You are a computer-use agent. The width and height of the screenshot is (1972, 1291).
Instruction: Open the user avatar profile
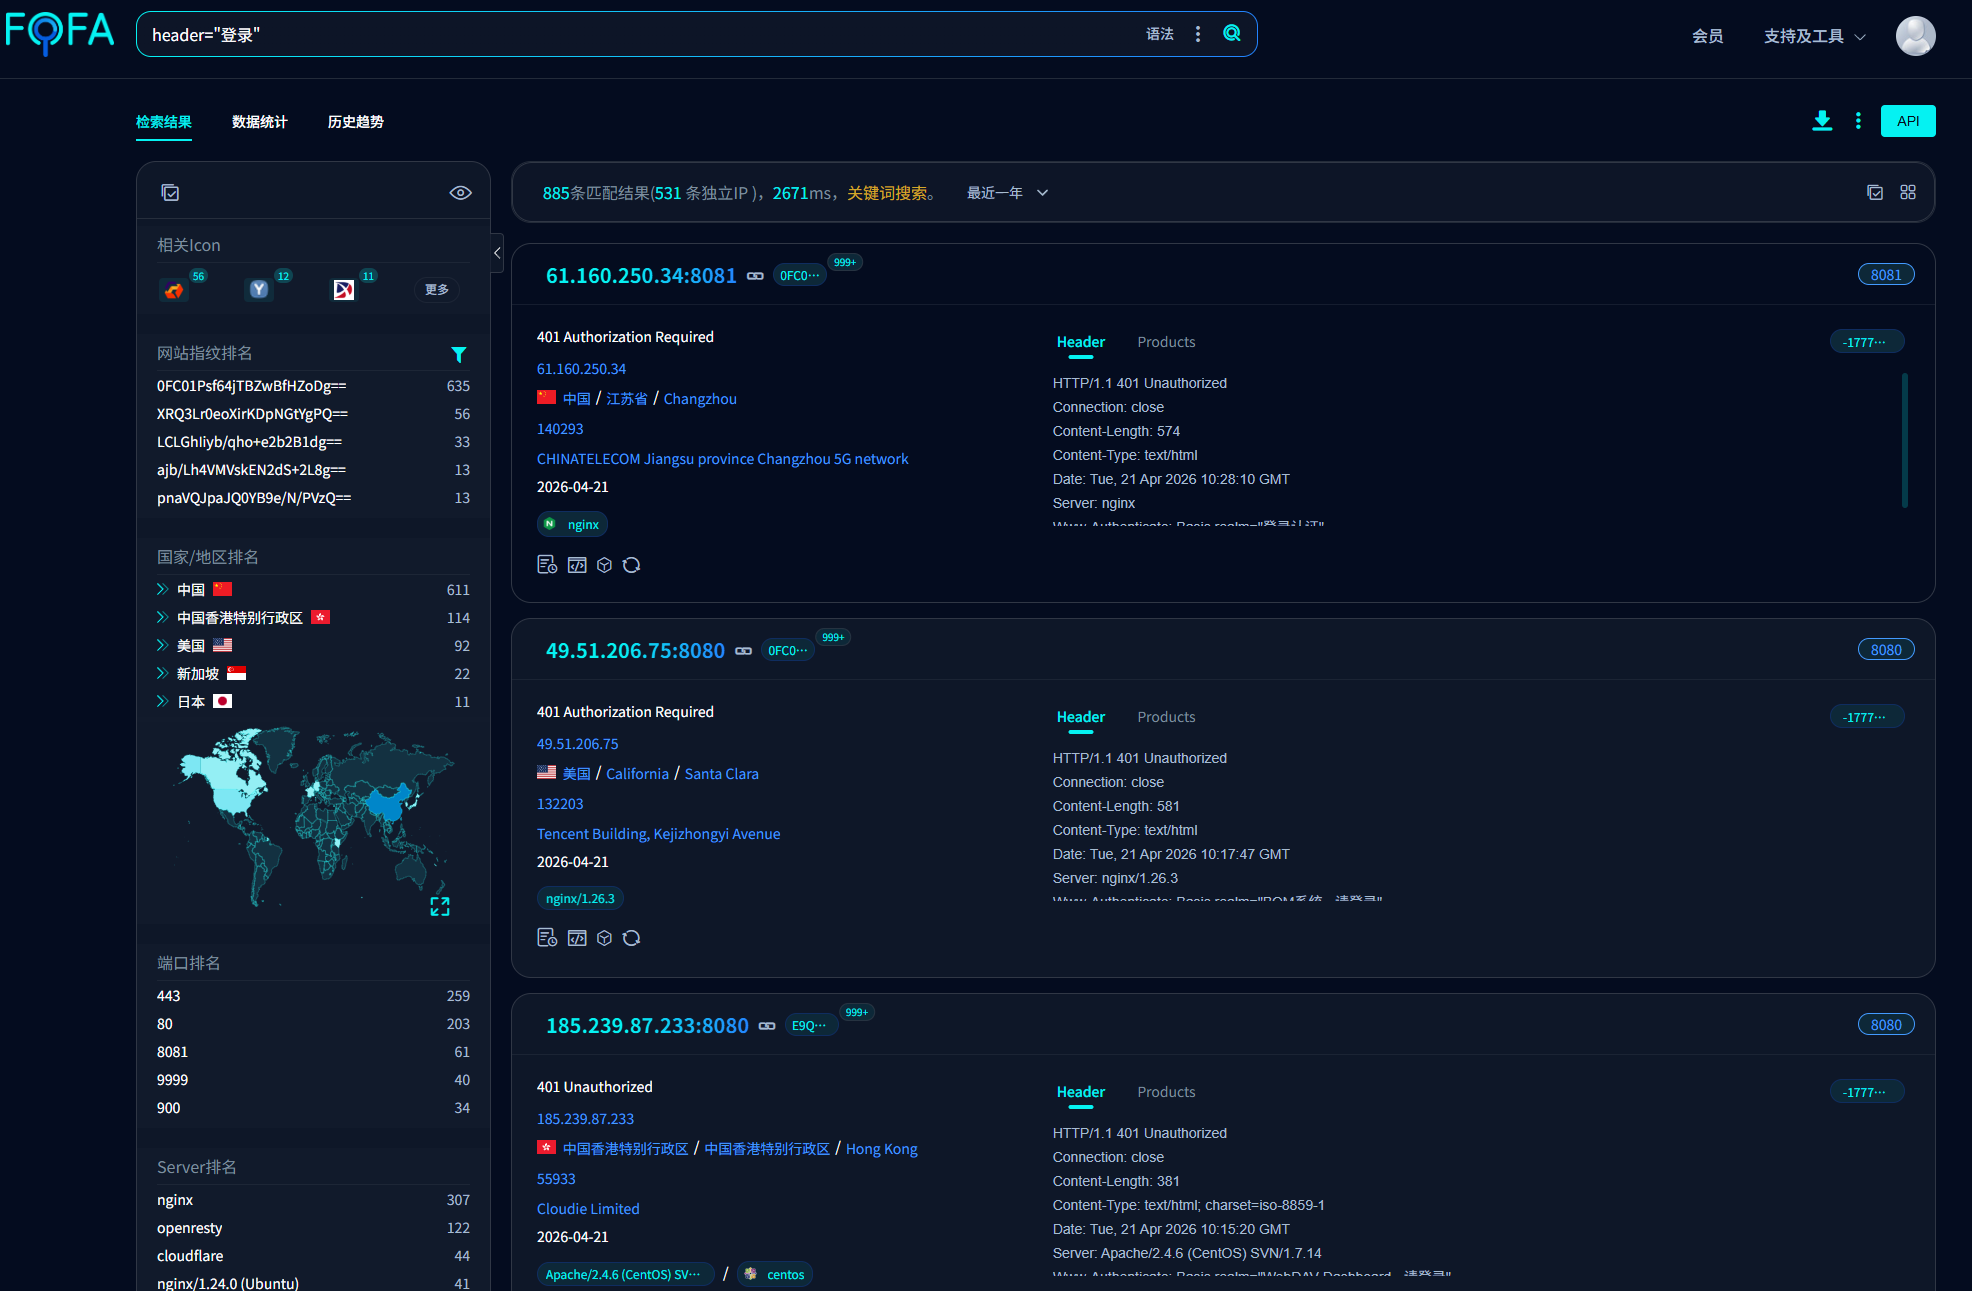pos(1915,36)
